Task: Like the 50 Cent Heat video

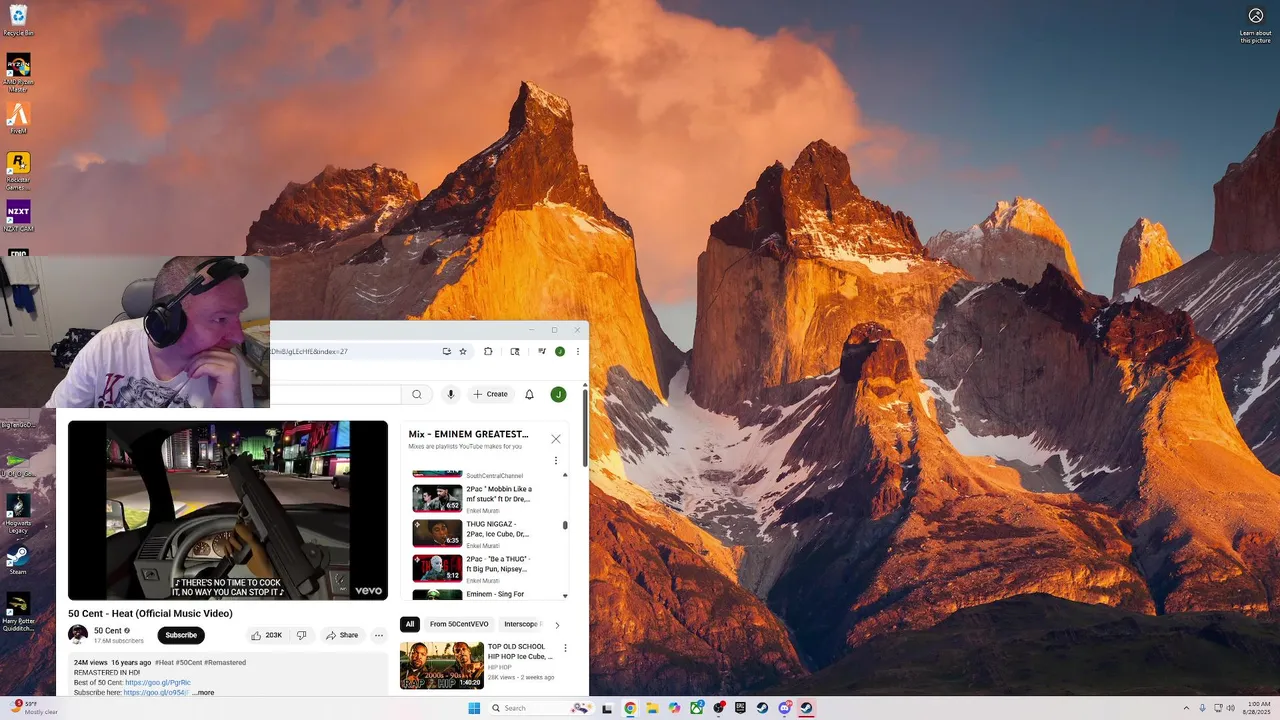Action: [267, 635]
